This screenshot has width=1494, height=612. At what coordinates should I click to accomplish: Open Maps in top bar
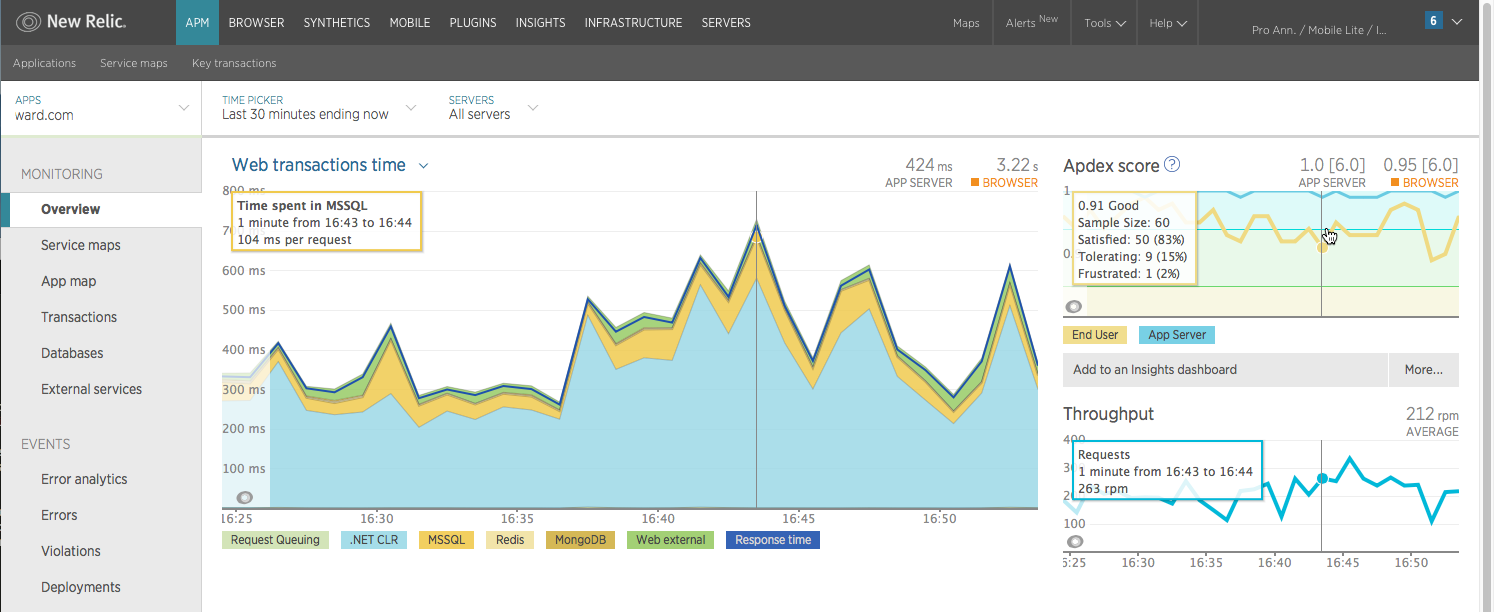(966, 23)
